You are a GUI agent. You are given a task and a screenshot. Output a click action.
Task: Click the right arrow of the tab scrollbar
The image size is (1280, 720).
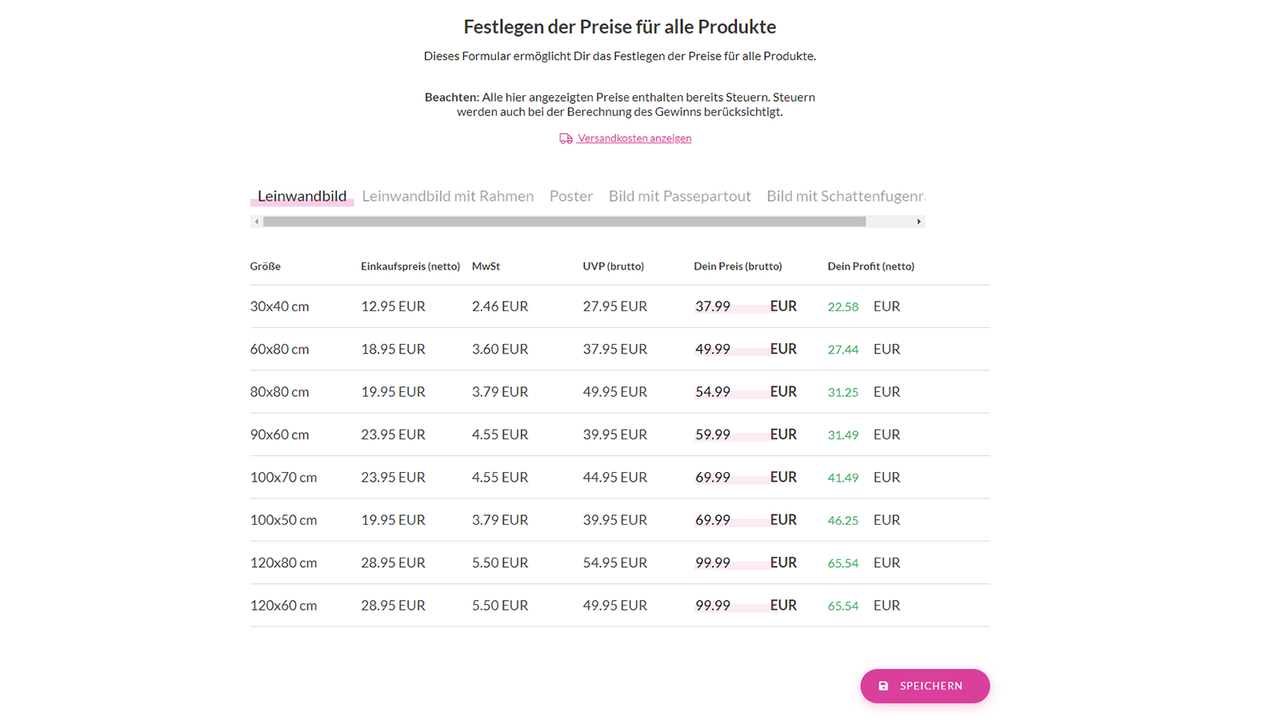click(920, 221)
